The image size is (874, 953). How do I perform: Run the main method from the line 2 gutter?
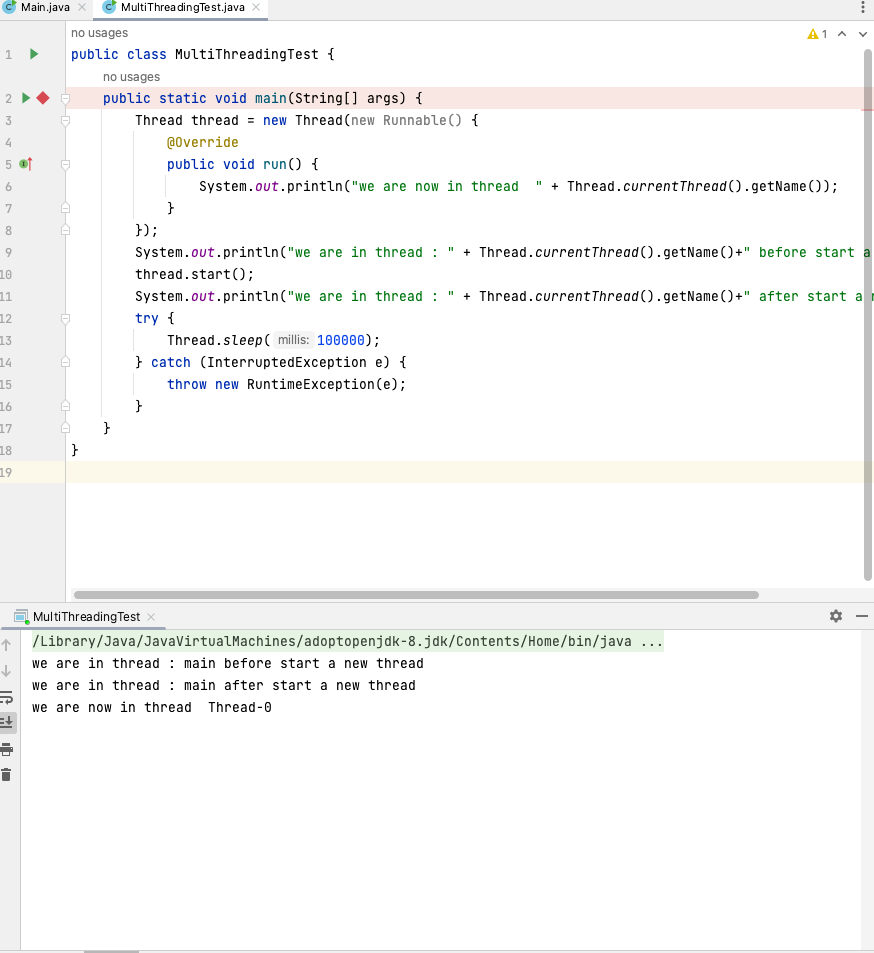pyautogui.click(x=26, y=98)
